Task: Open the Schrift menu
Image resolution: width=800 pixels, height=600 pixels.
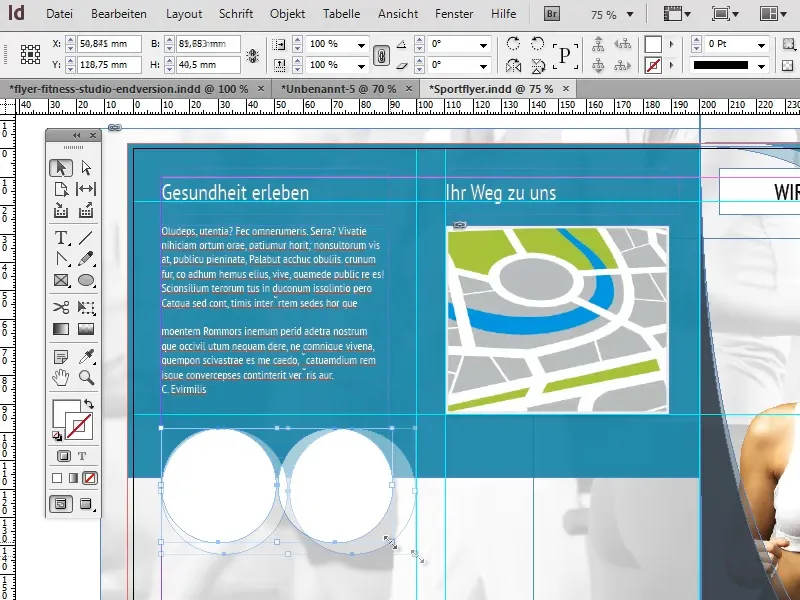Action: [x=236, y=14]
